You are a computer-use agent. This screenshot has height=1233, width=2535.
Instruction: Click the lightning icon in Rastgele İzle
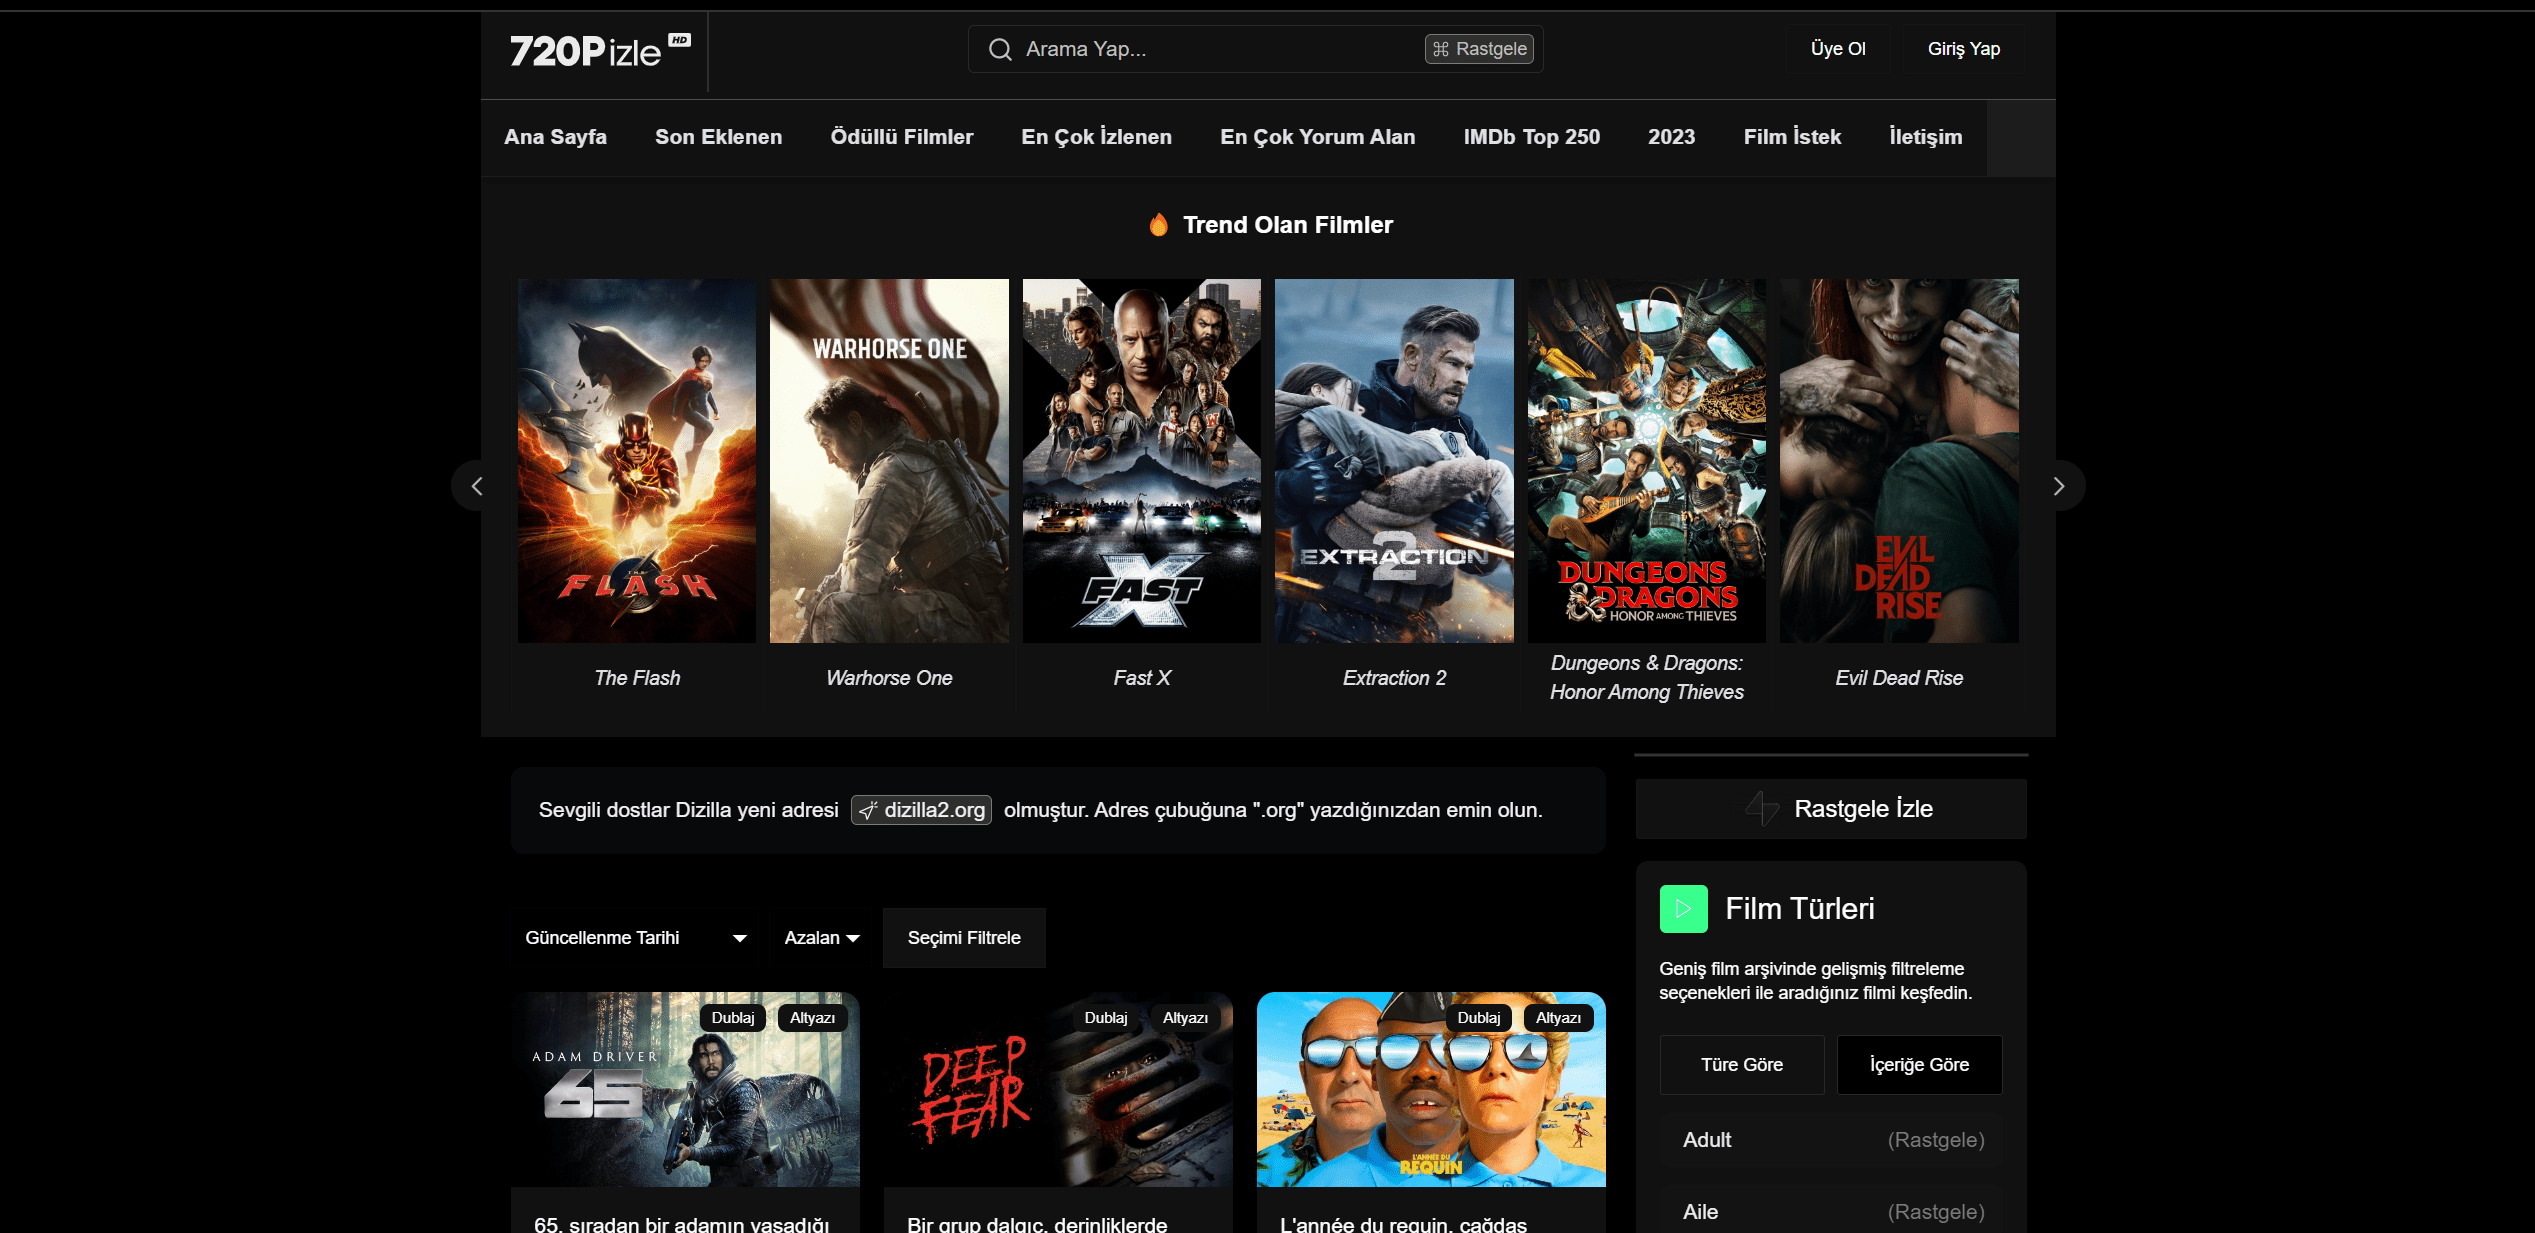click(x=1762, y=808)
